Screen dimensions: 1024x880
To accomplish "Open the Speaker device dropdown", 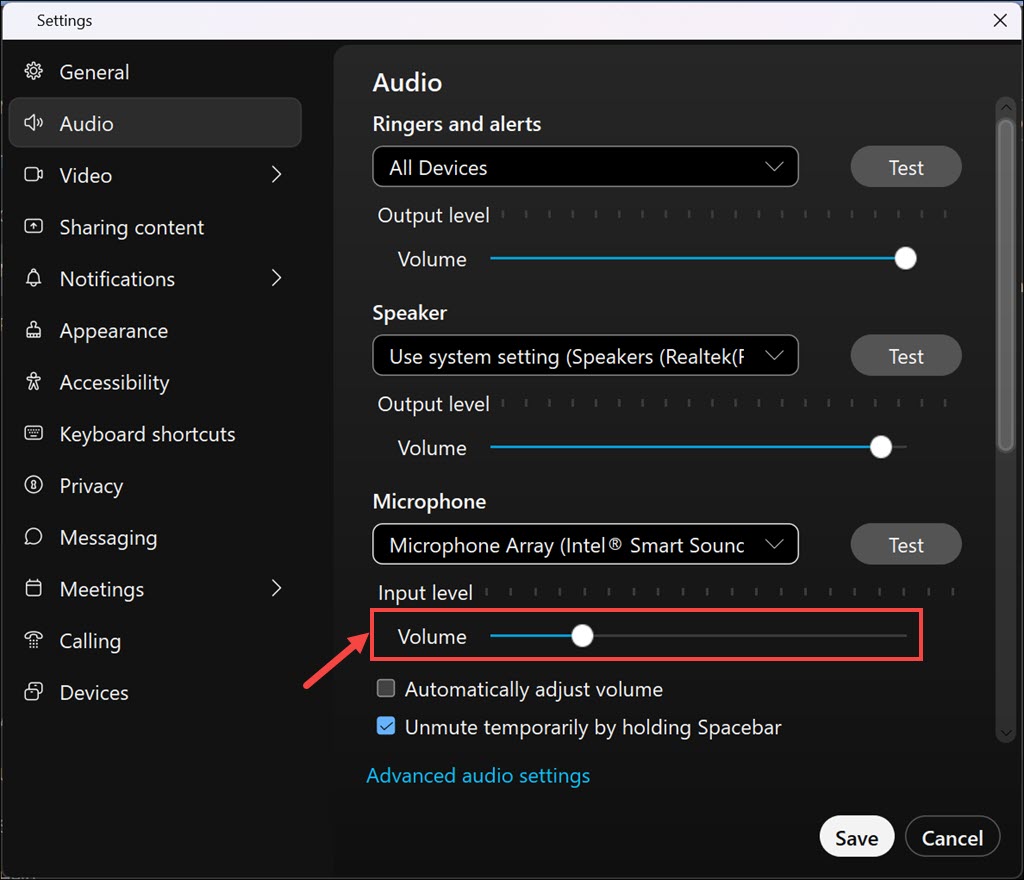I will click(585, 356).
